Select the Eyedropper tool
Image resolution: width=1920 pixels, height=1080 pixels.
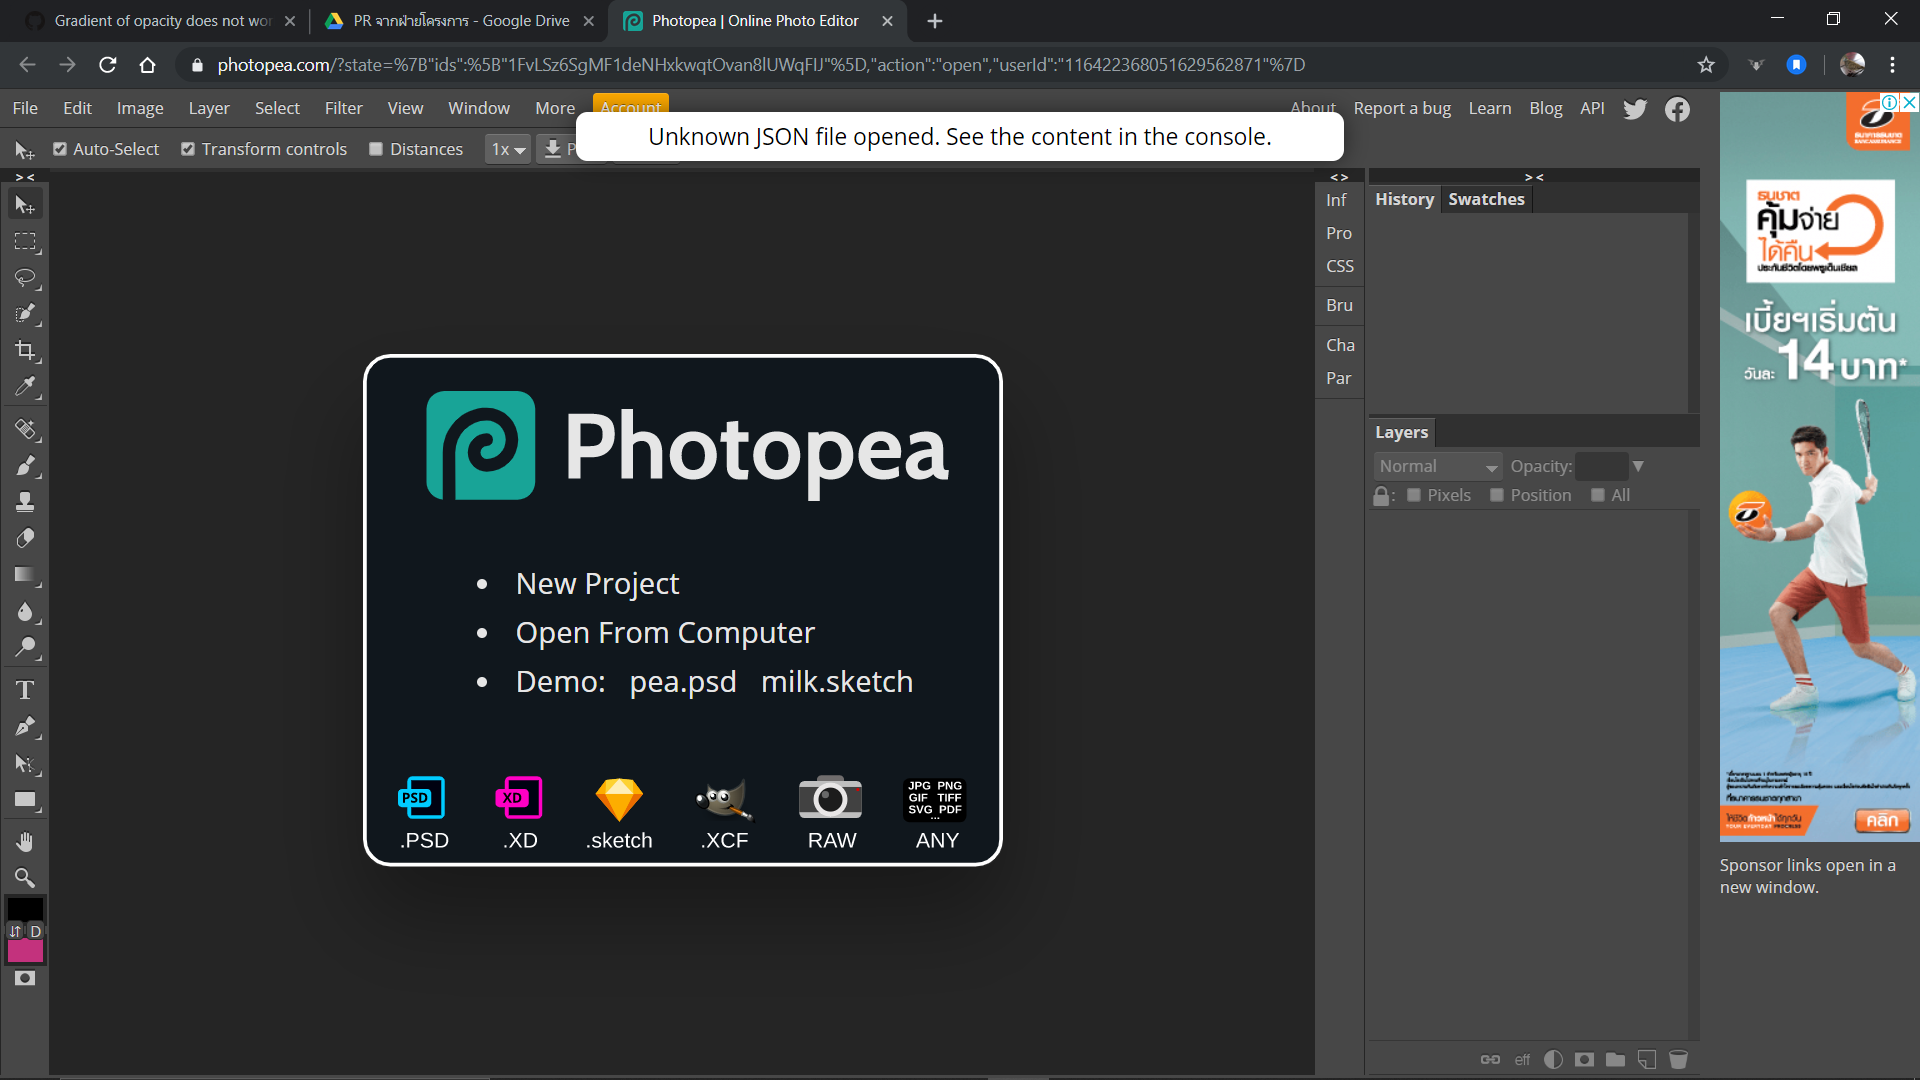coord(25,387)
